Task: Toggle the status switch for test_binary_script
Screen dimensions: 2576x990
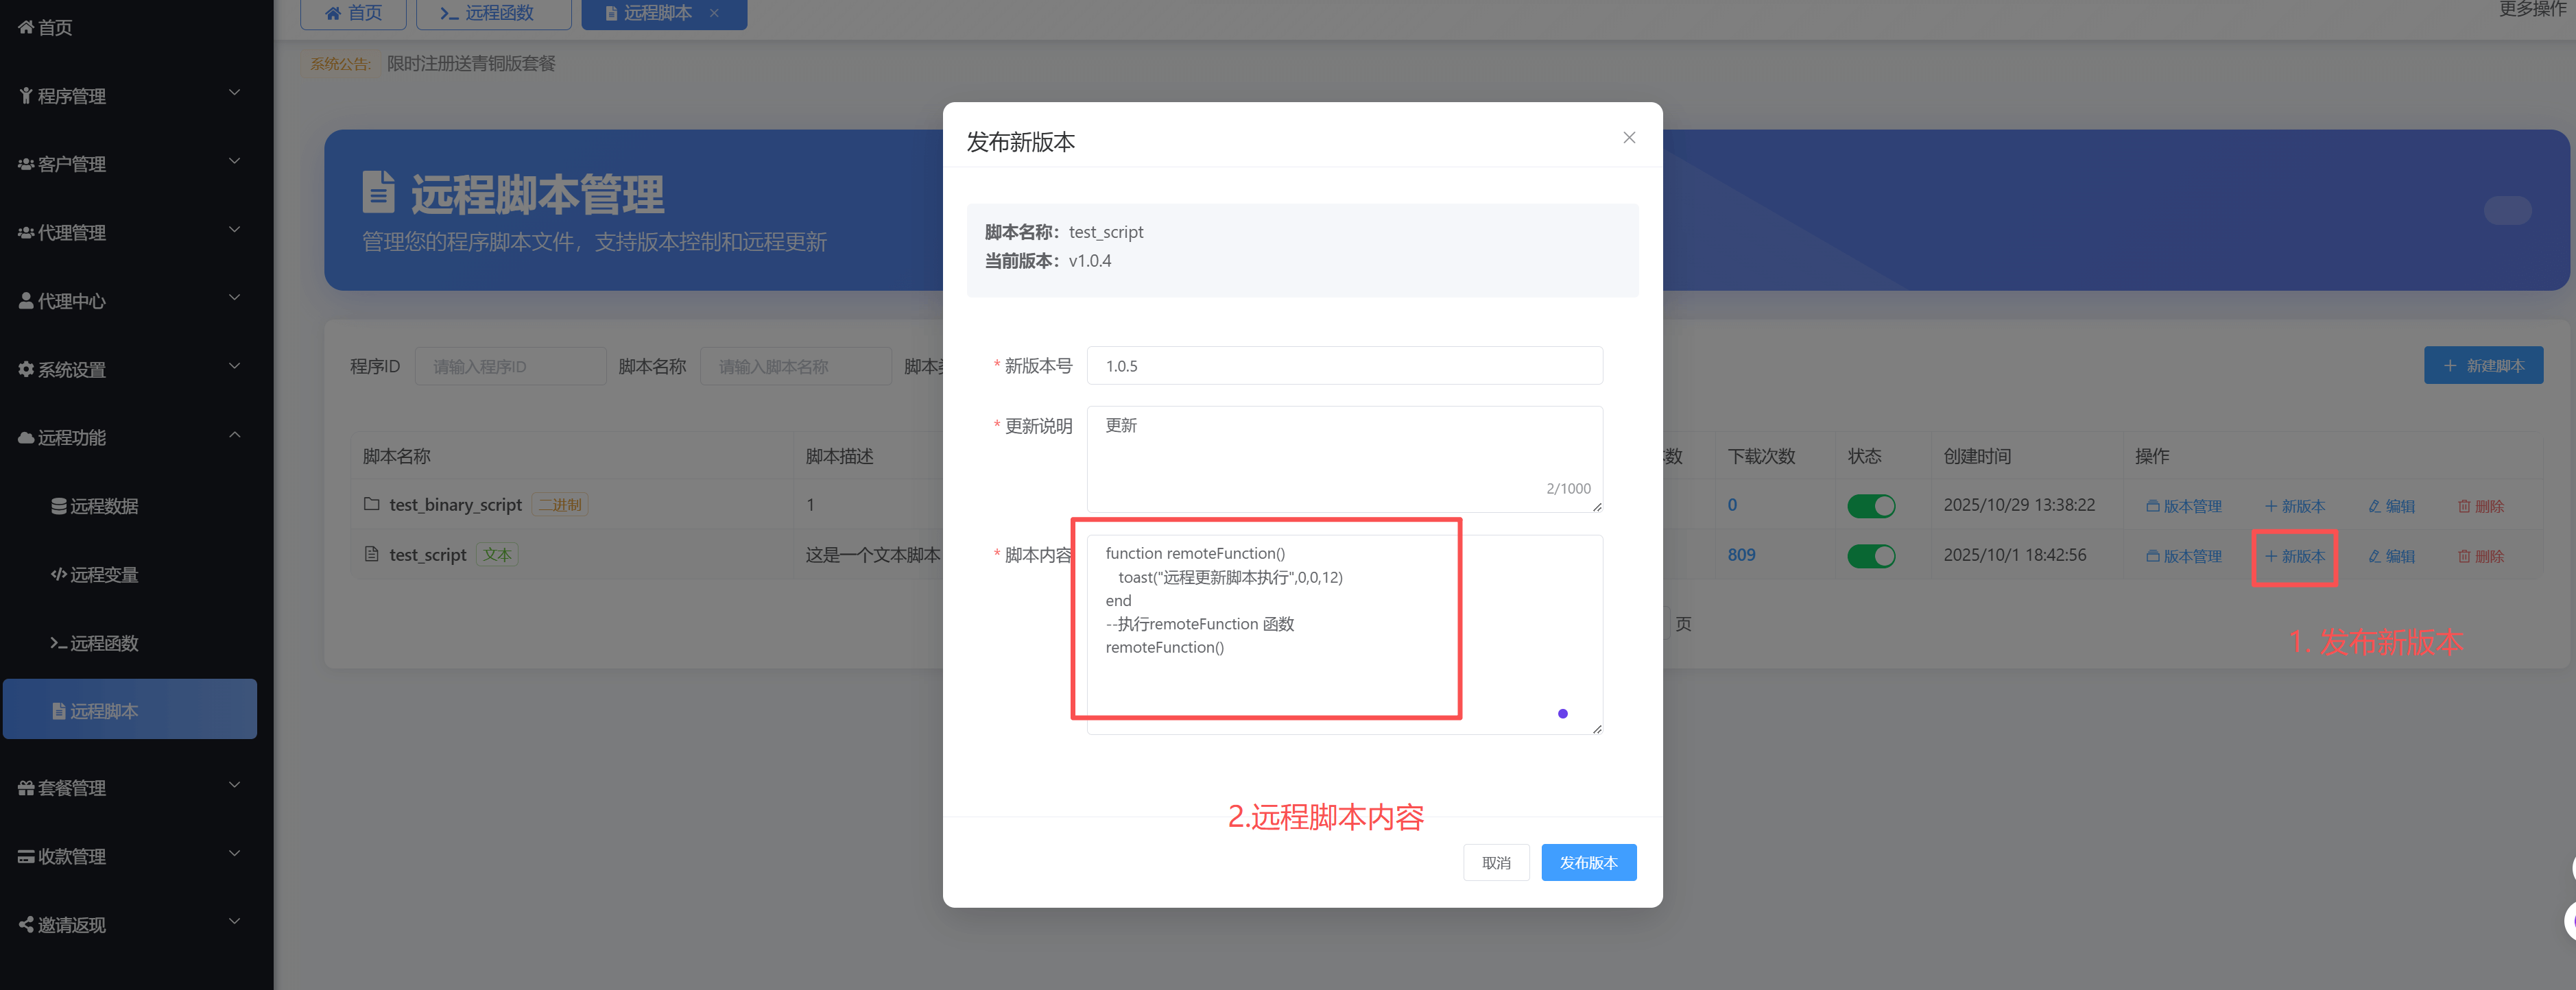Action: click(x=1871, y=505)
